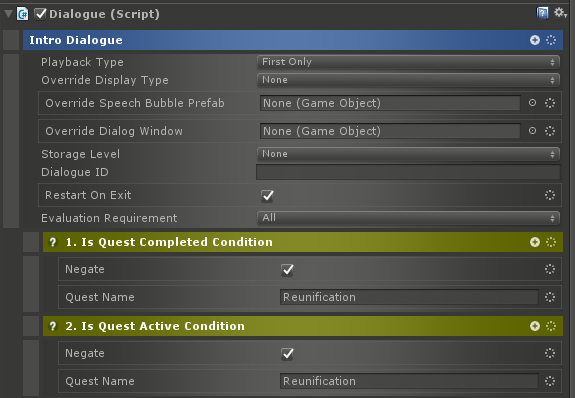Open the Evaluation Requirement dropdown
This screenshot has height=398, width=575.
point(408,218)
